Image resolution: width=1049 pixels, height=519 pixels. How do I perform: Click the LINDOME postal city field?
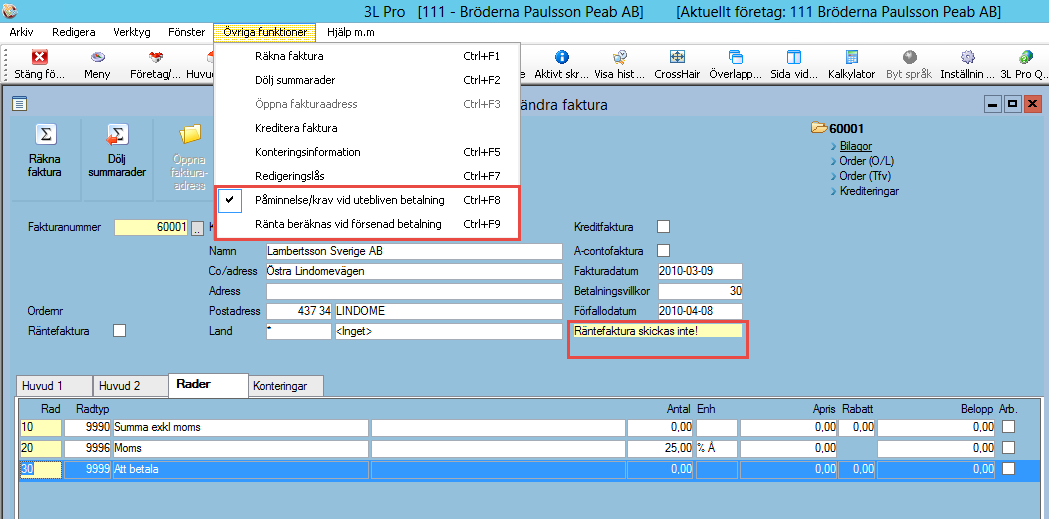click(448, 312)
